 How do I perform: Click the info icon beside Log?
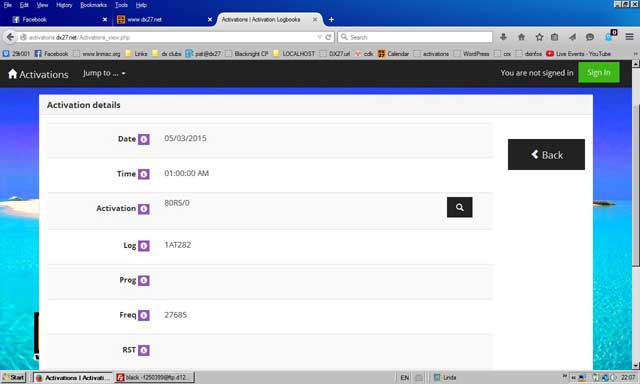tap(144, 246)
